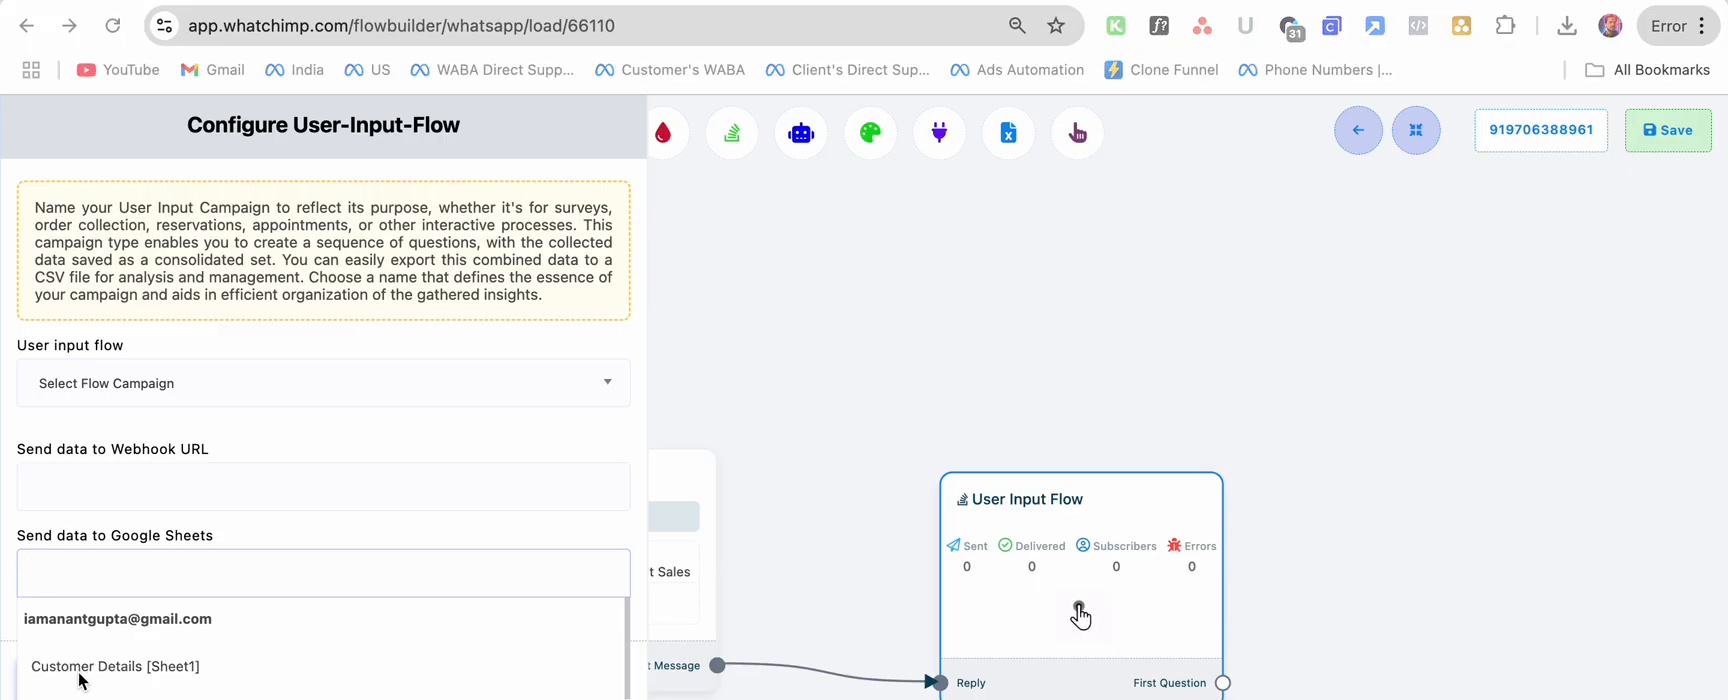Click the three red dots extension icon
Viewport: 1728px width, 700px height.
tap(1202, 26)
